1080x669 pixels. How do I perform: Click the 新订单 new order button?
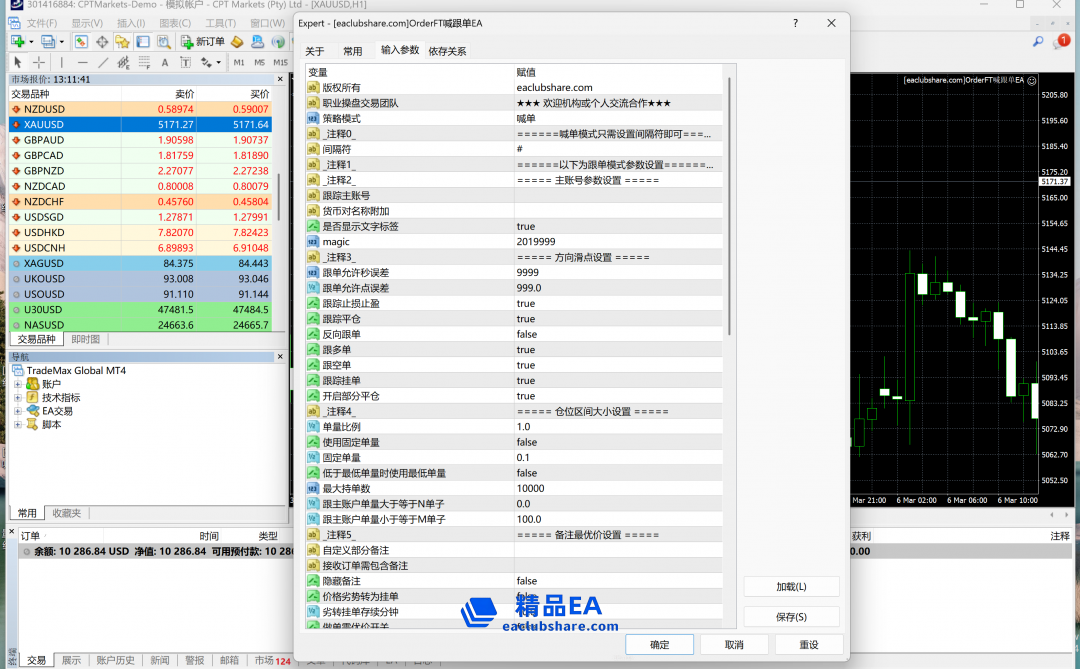203,41
